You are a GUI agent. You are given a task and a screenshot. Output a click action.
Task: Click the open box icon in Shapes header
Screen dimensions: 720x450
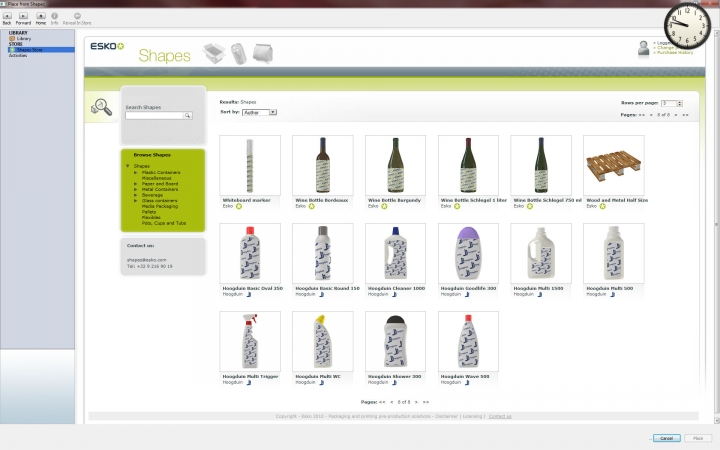pos(215,53)
